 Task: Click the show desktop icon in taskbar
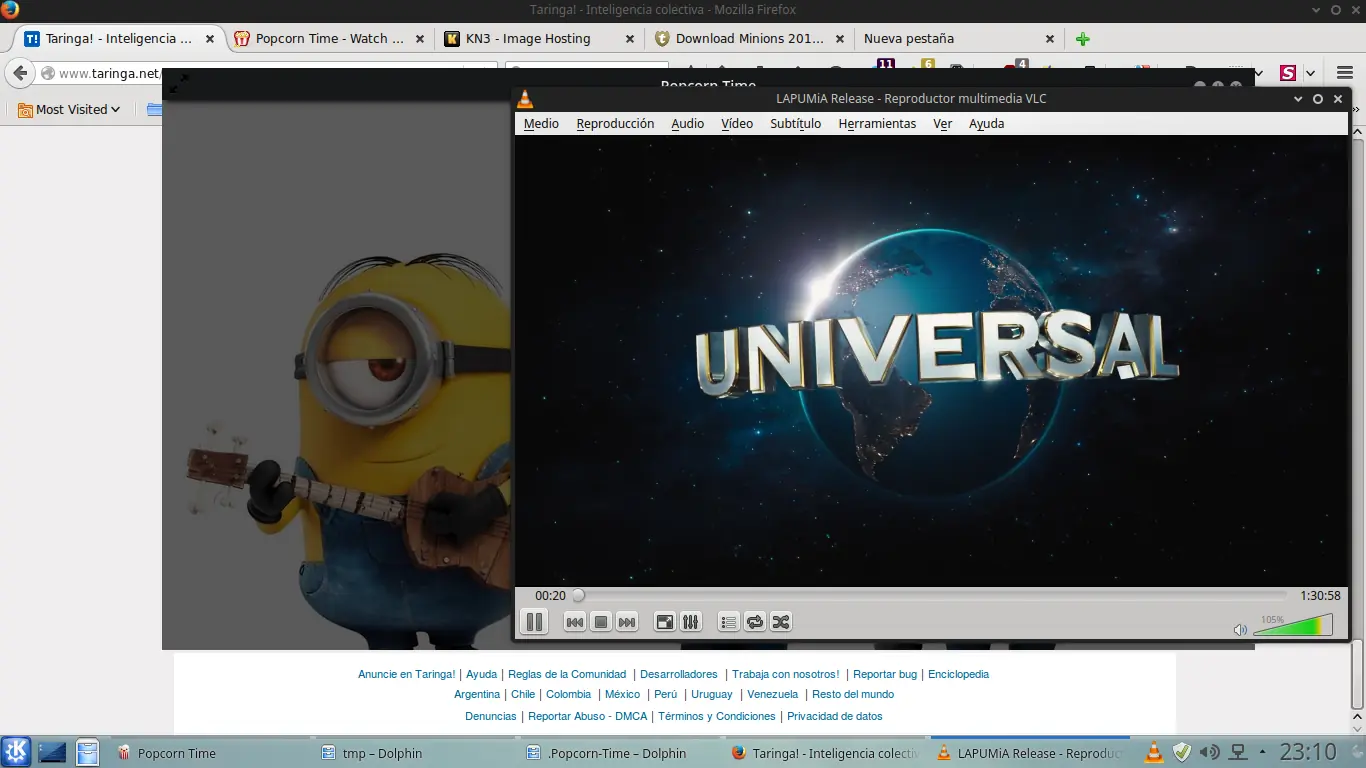(52, 752)
